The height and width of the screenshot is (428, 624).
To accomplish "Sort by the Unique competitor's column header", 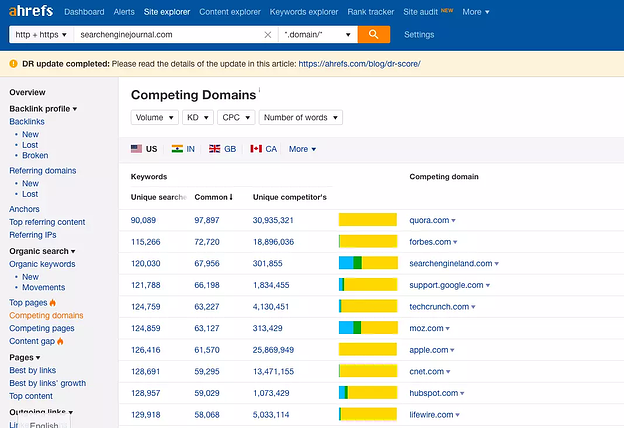I will coord(290,197).
